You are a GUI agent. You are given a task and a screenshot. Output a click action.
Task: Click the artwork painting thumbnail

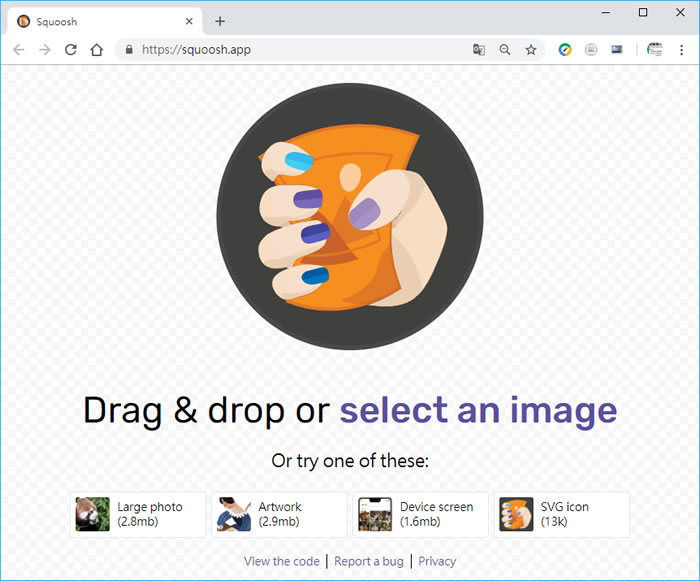[233, 514]
